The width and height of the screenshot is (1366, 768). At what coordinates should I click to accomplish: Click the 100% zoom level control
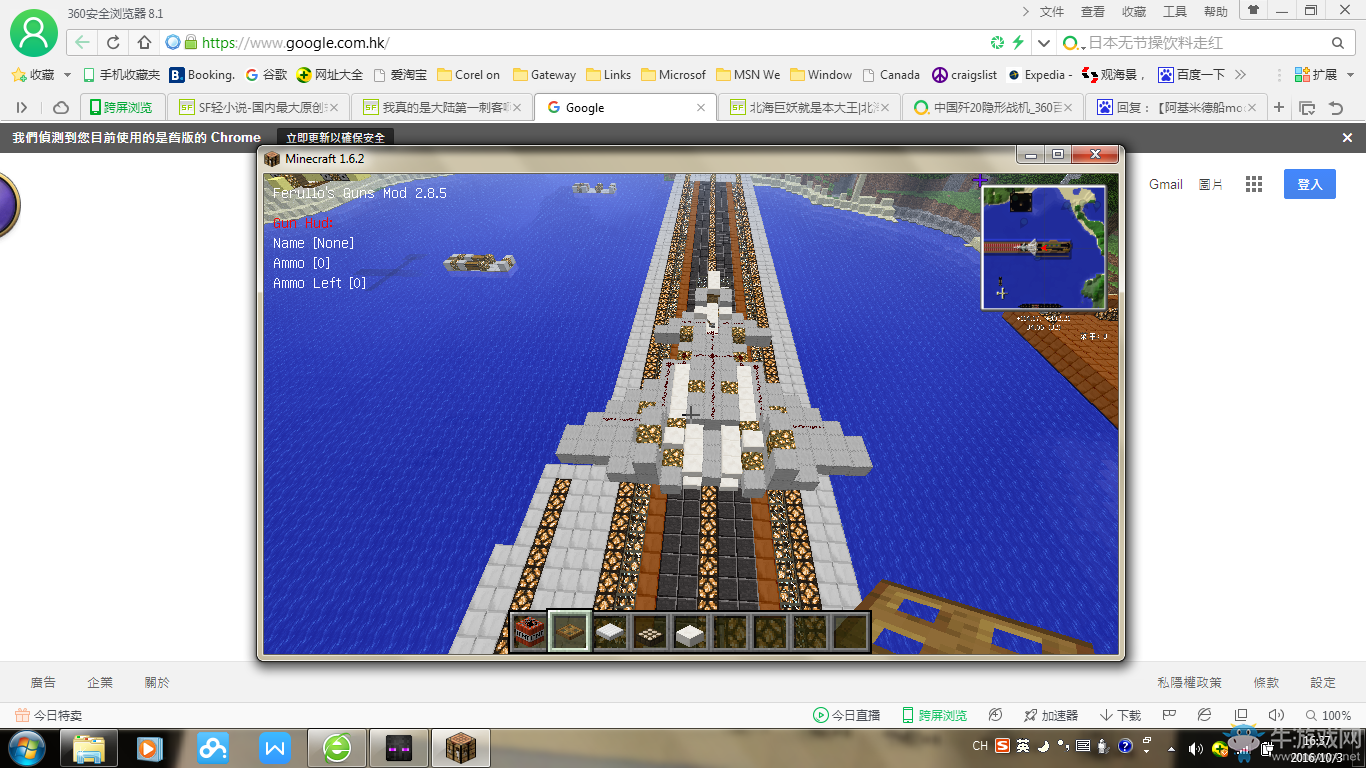click(x=1327, y=715)
